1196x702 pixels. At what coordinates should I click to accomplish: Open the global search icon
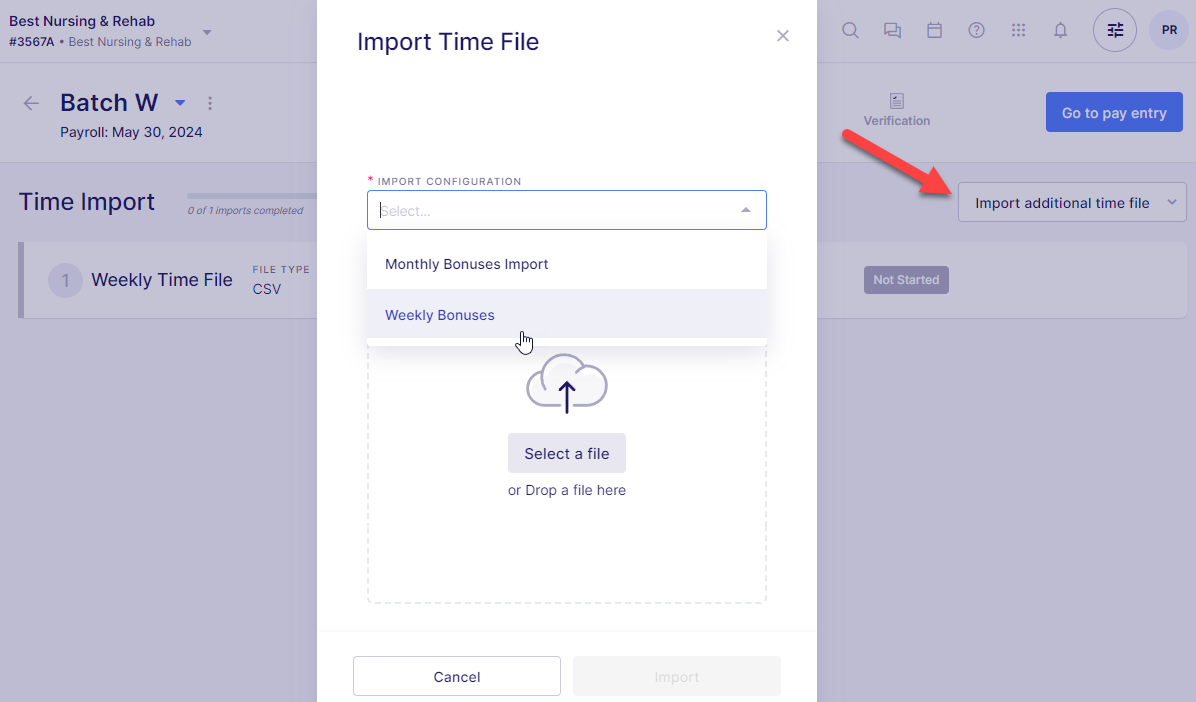click(x=849, y=30)
